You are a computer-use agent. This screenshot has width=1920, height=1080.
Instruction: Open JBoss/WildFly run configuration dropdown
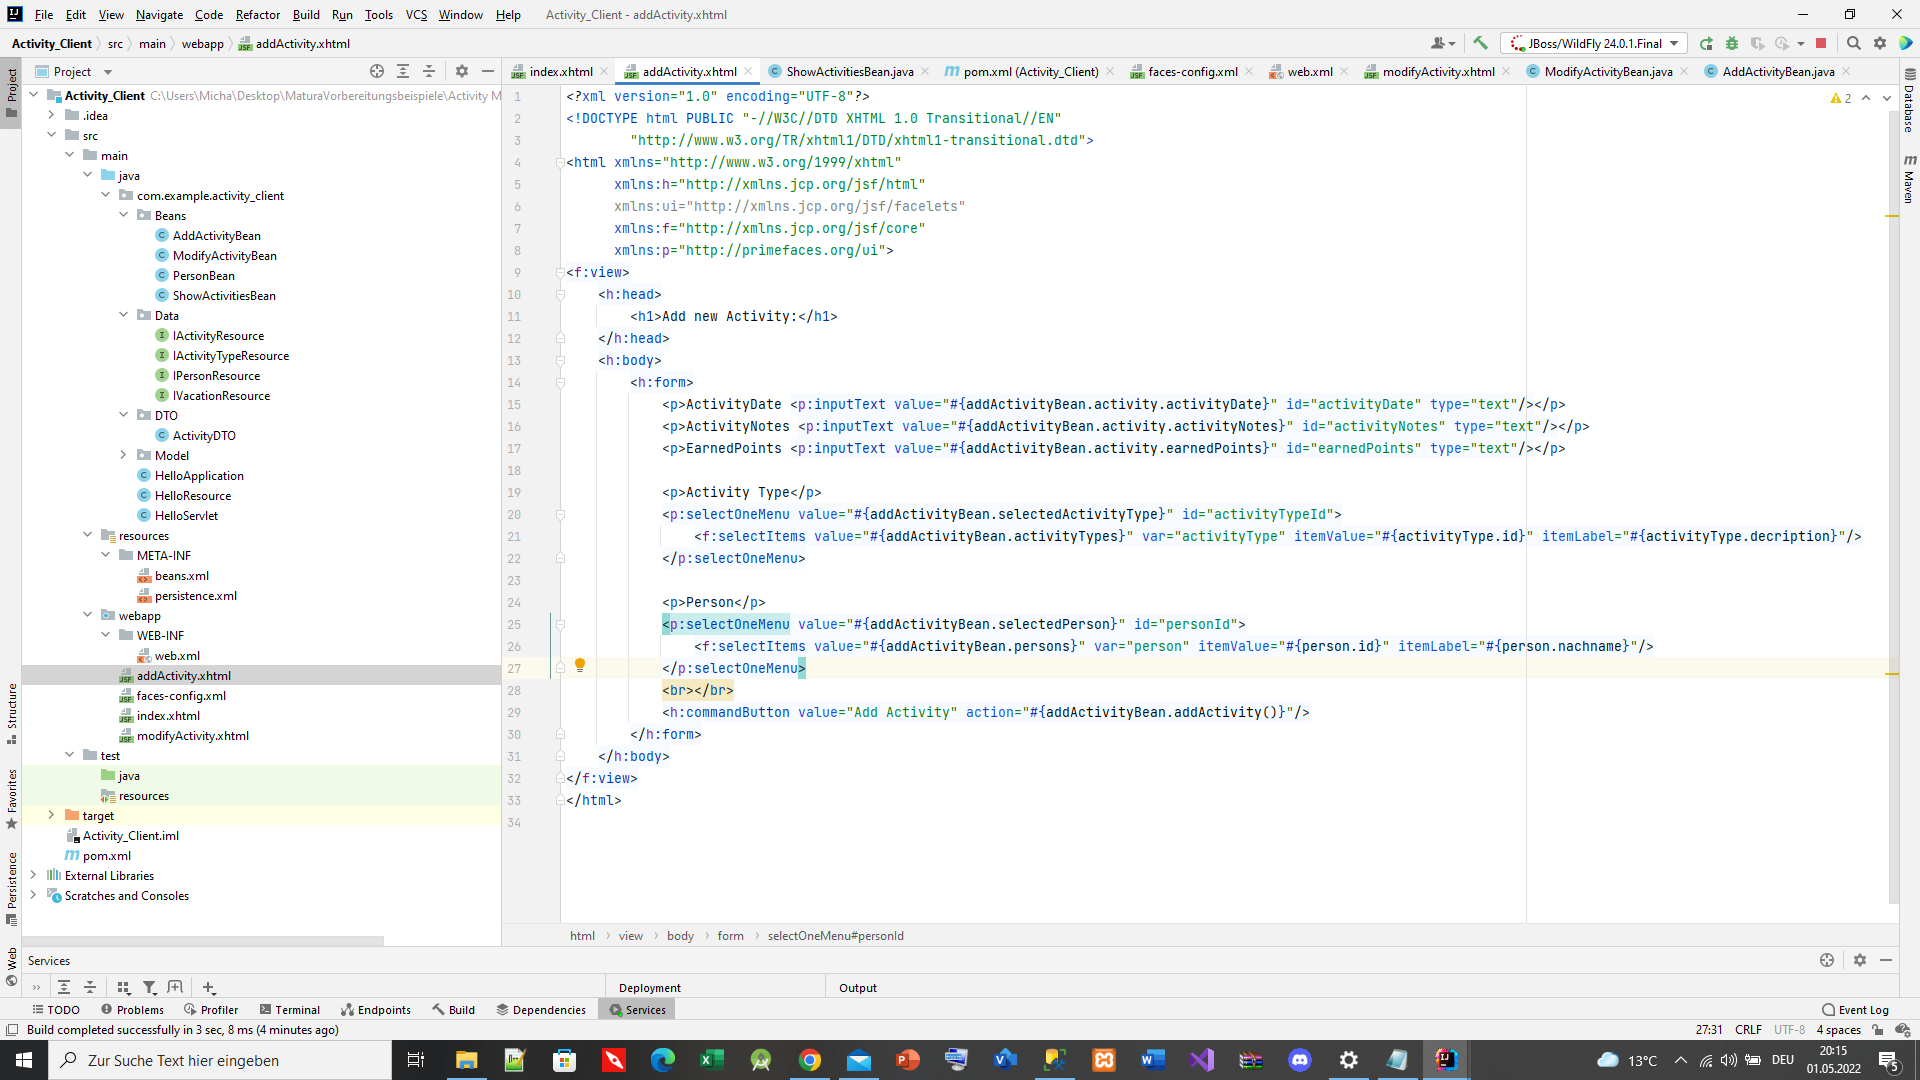pyautogui.click(x=1595, y=43)
